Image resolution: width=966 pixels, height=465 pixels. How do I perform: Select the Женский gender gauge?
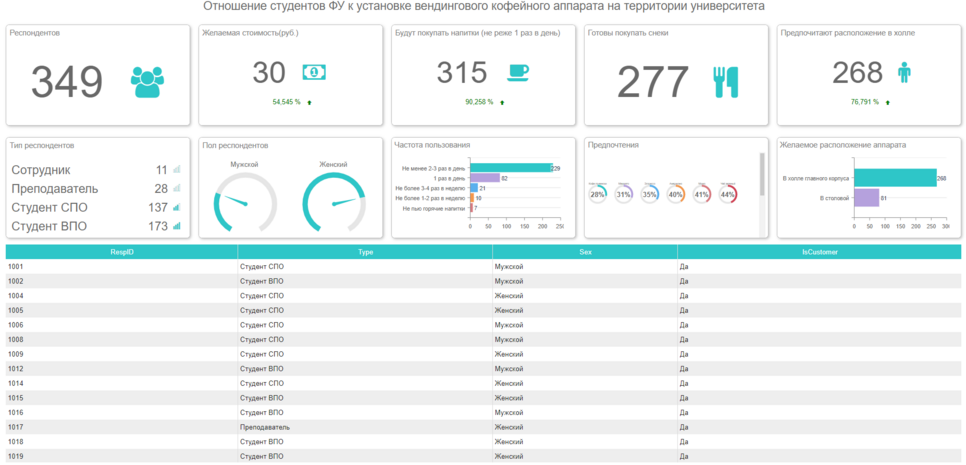pyautogui.click(x=333, y=201)
